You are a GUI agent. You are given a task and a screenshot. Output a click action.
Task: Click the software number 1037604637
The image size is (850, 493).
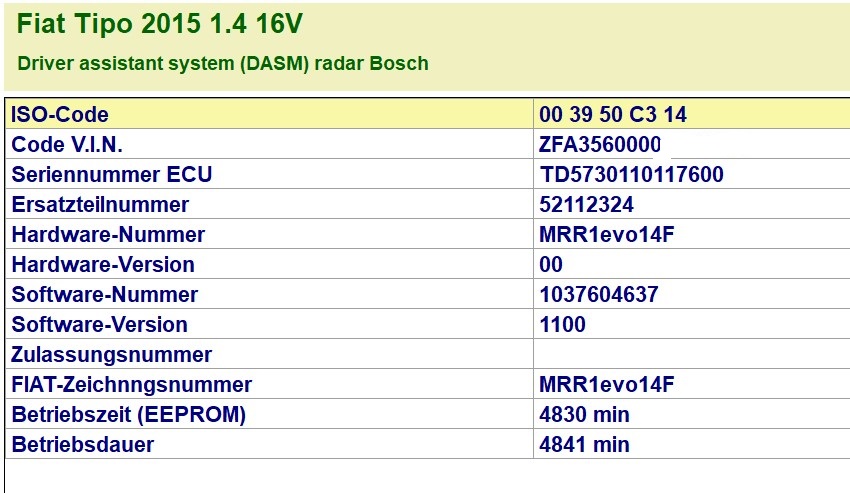599,295
